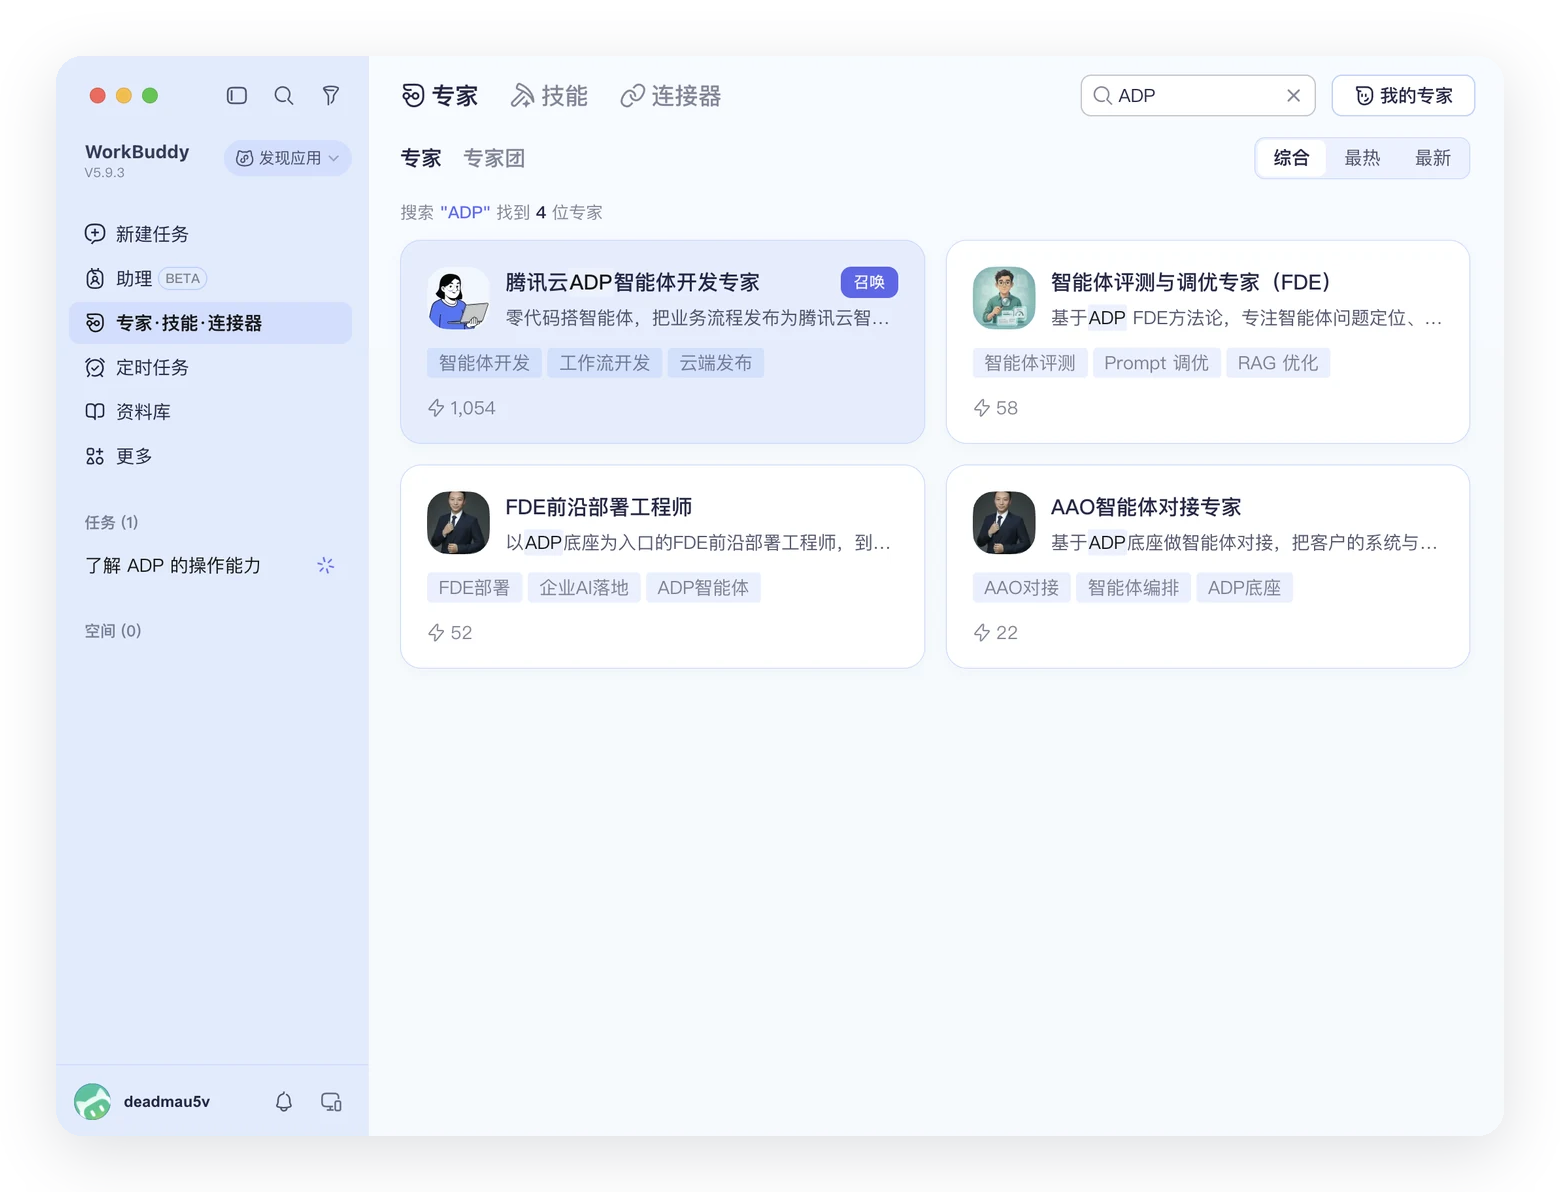Click the 云端发布 tag

tap(716, 363)
